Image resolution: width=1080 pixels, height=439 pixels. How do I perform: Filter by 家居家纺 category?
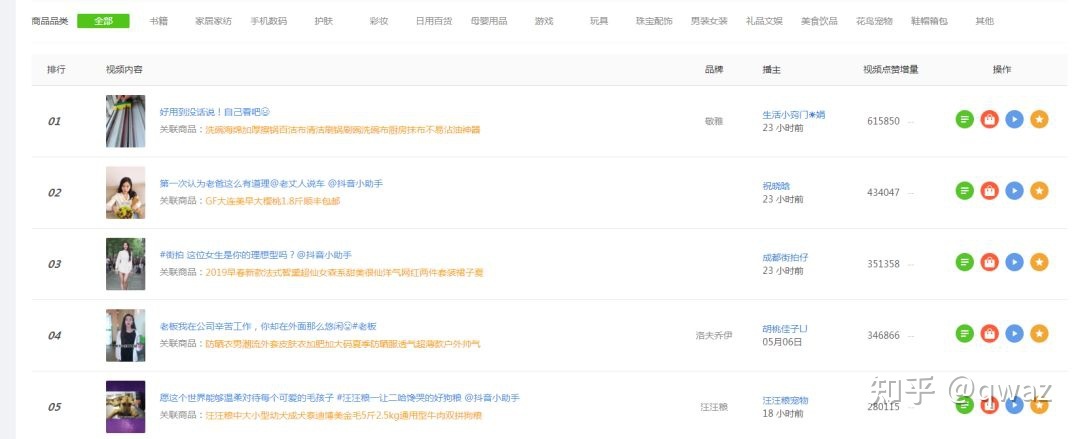214,21
